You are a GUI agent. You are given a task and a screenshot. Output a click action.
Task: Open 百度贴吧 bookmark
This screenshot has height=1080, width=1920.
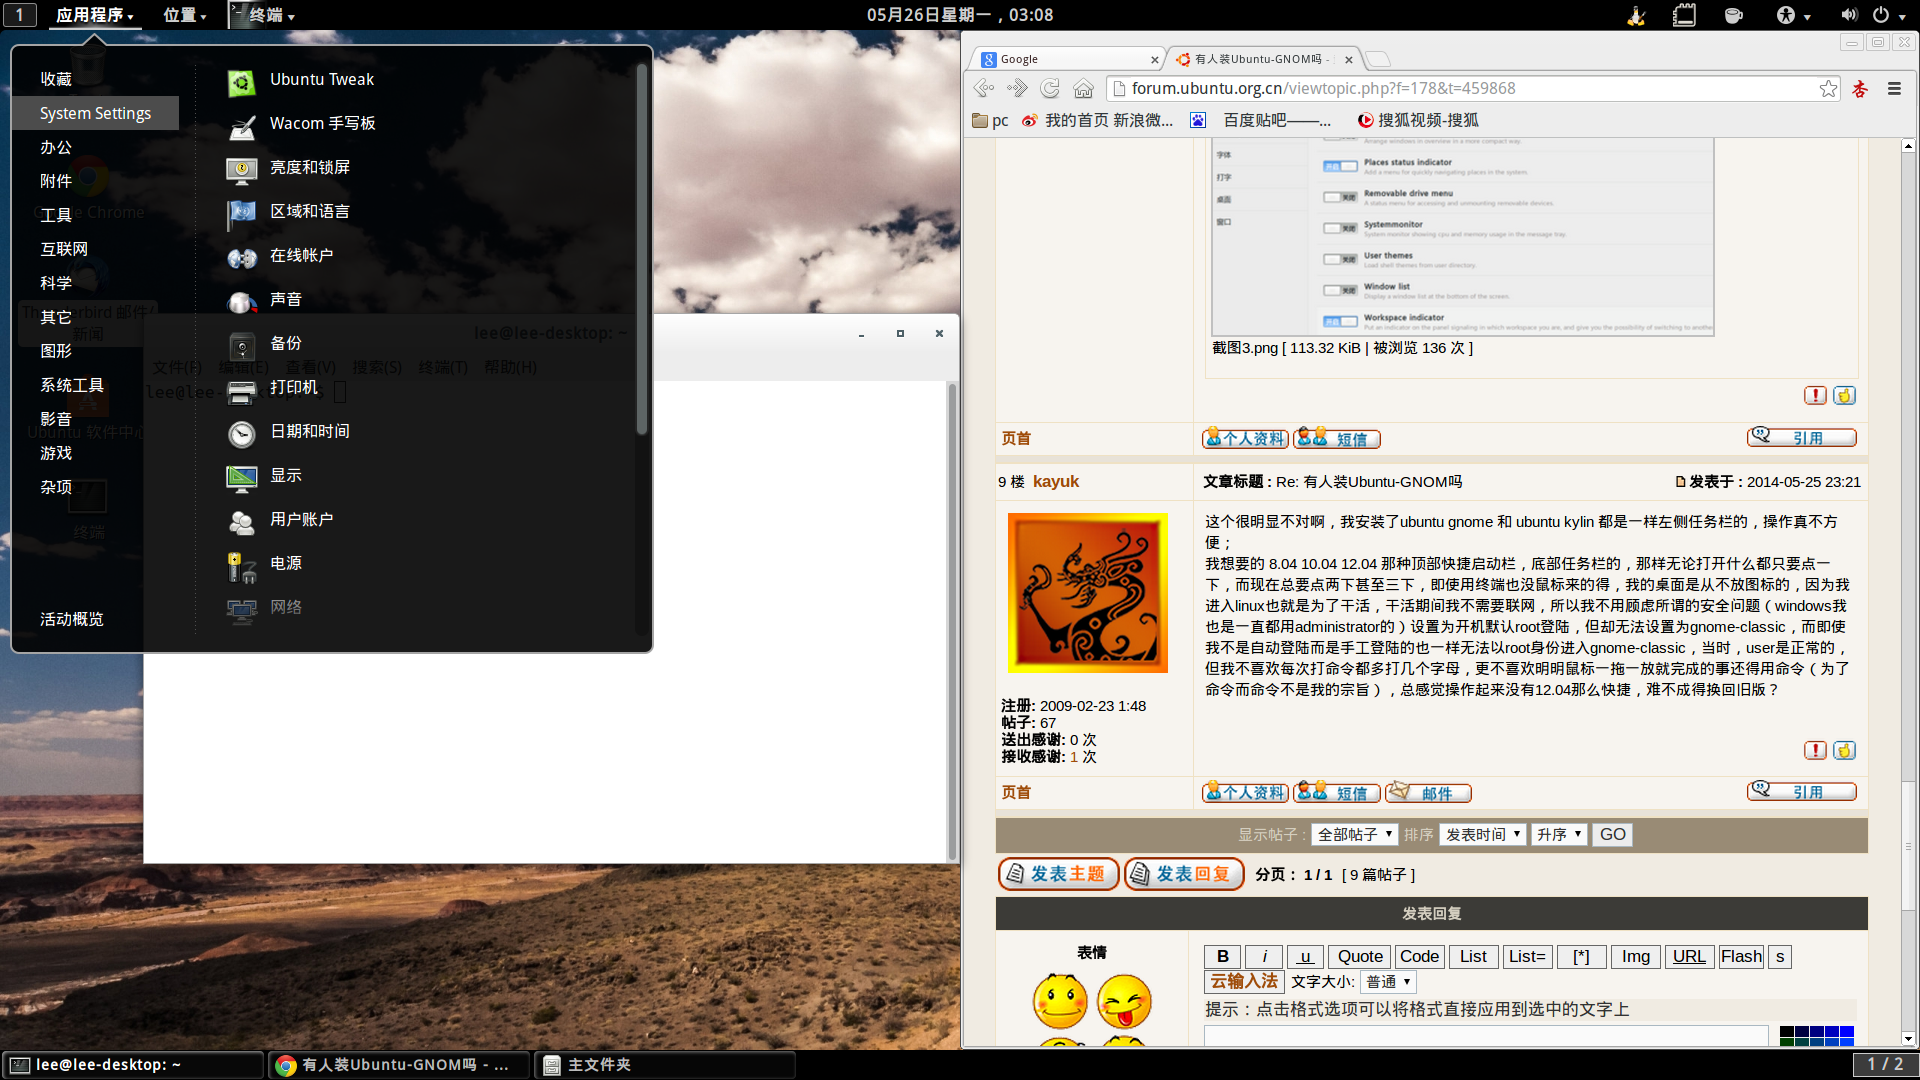(1262, 120)
